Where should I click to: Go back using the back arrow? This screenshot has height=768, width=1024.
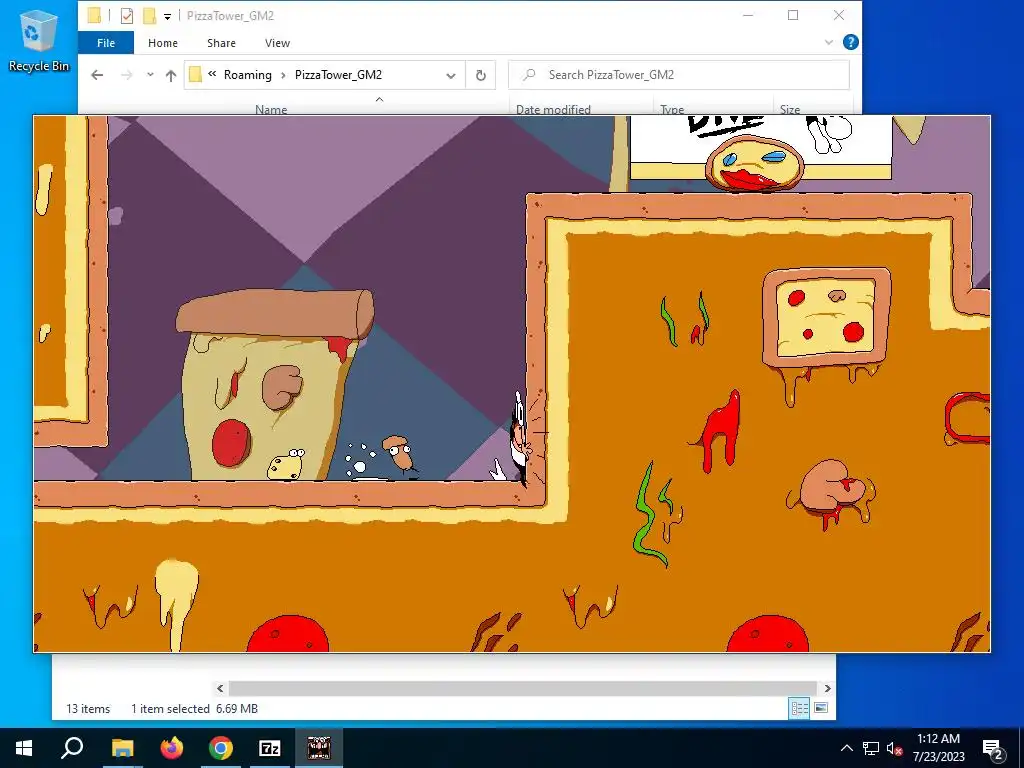[x=97, y=75]
